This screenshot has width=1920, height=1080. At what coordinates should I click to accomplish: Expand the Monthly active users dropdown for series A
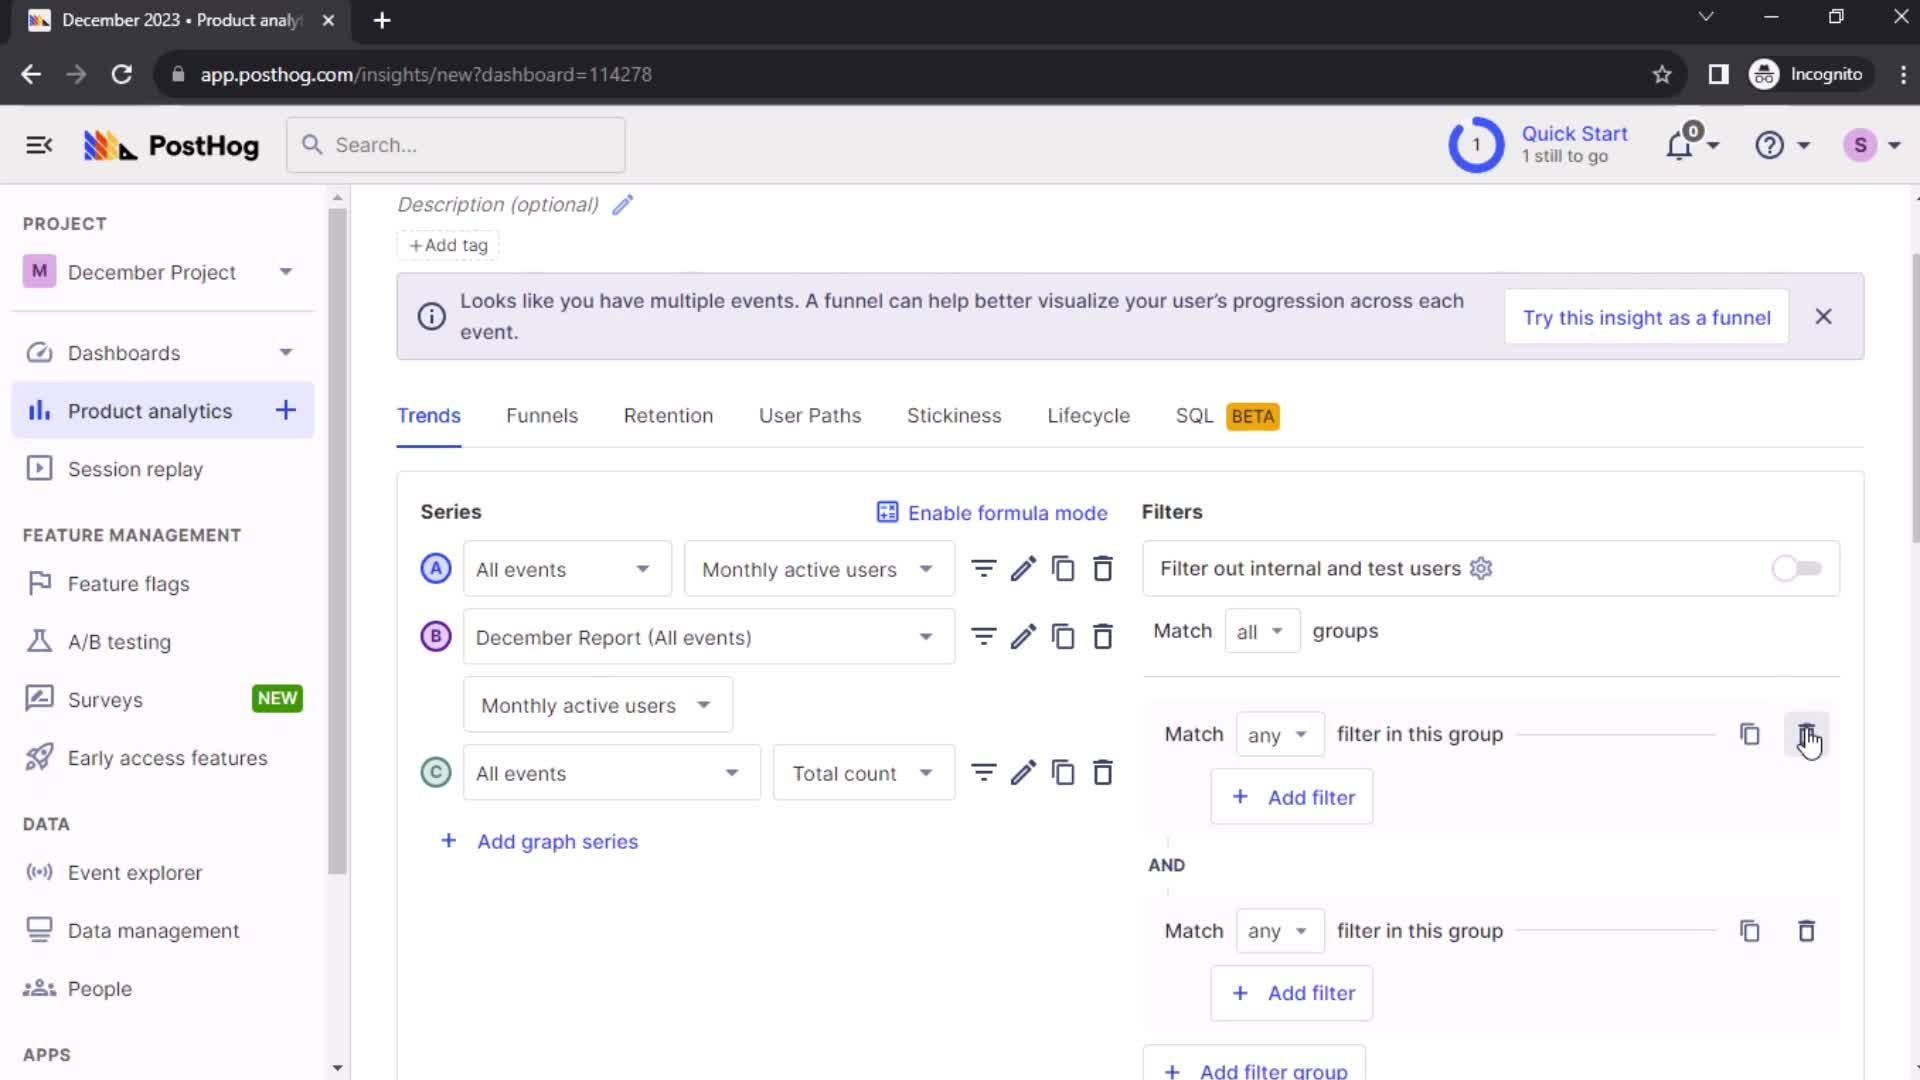816,570
